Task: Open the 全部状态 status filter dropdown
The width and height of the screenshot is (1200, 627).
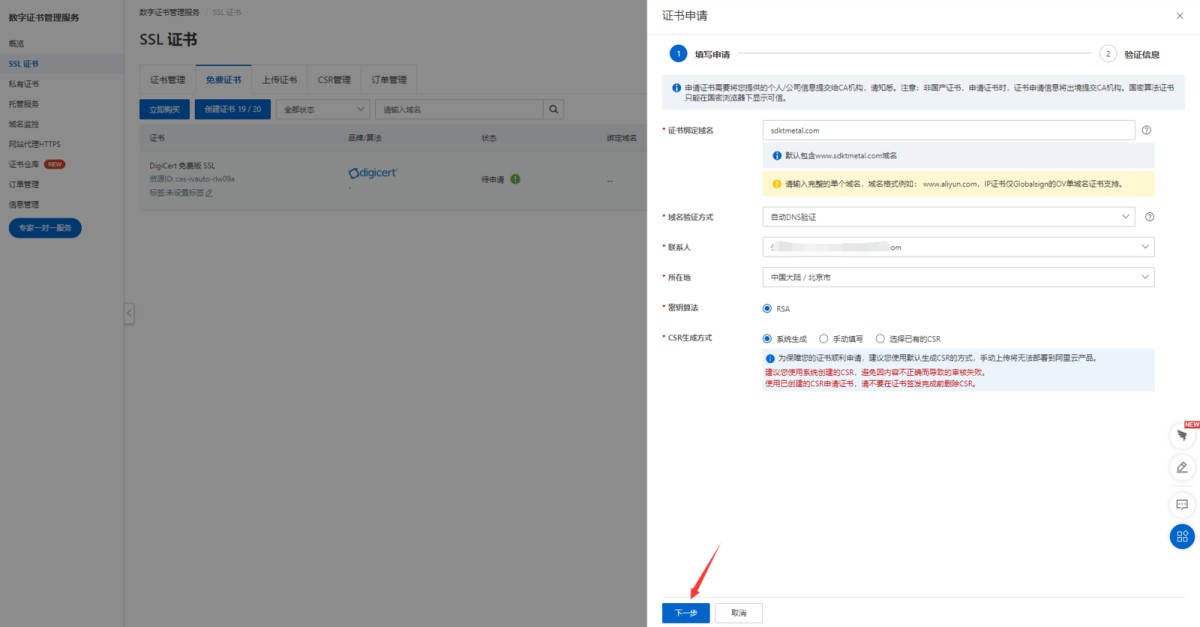Action: click(x=323, y=109)
